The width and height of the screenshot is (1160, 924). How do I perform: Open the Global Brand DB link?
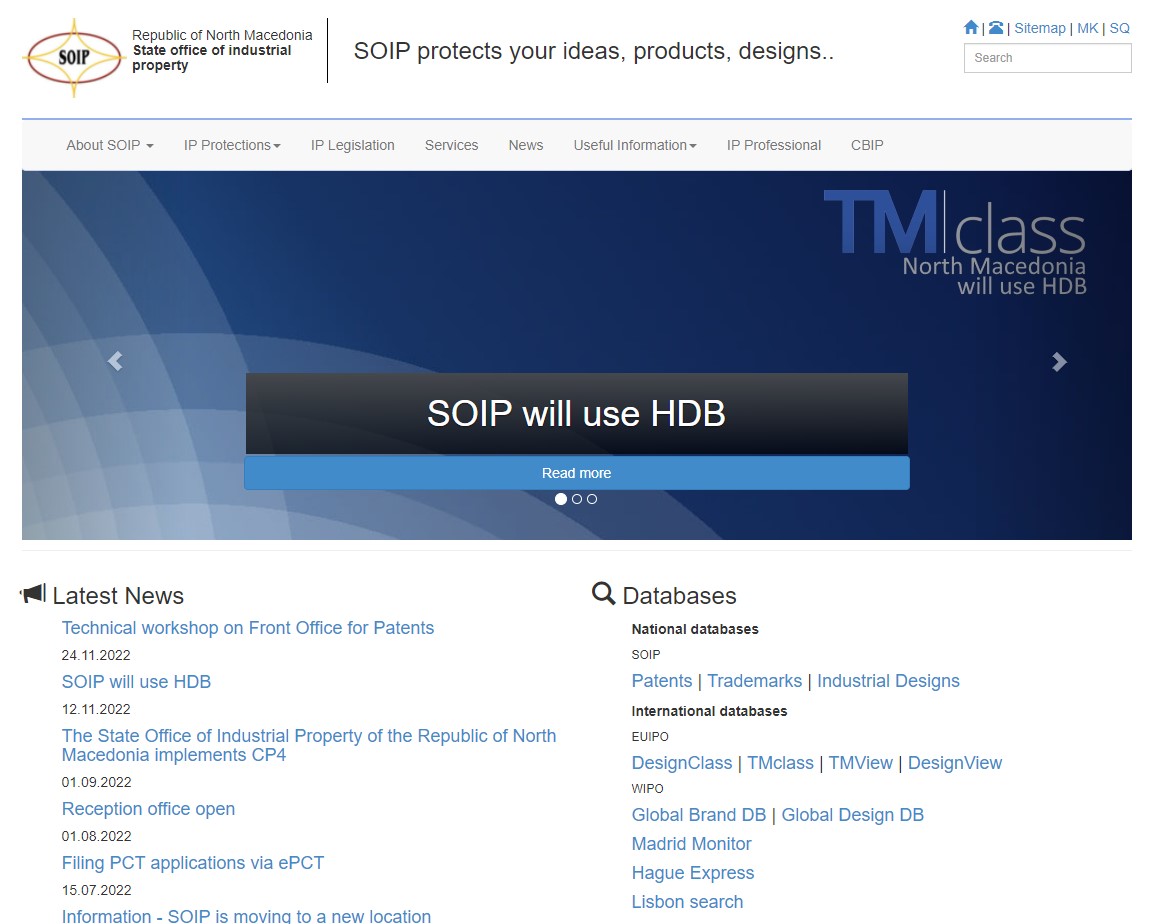699,815
